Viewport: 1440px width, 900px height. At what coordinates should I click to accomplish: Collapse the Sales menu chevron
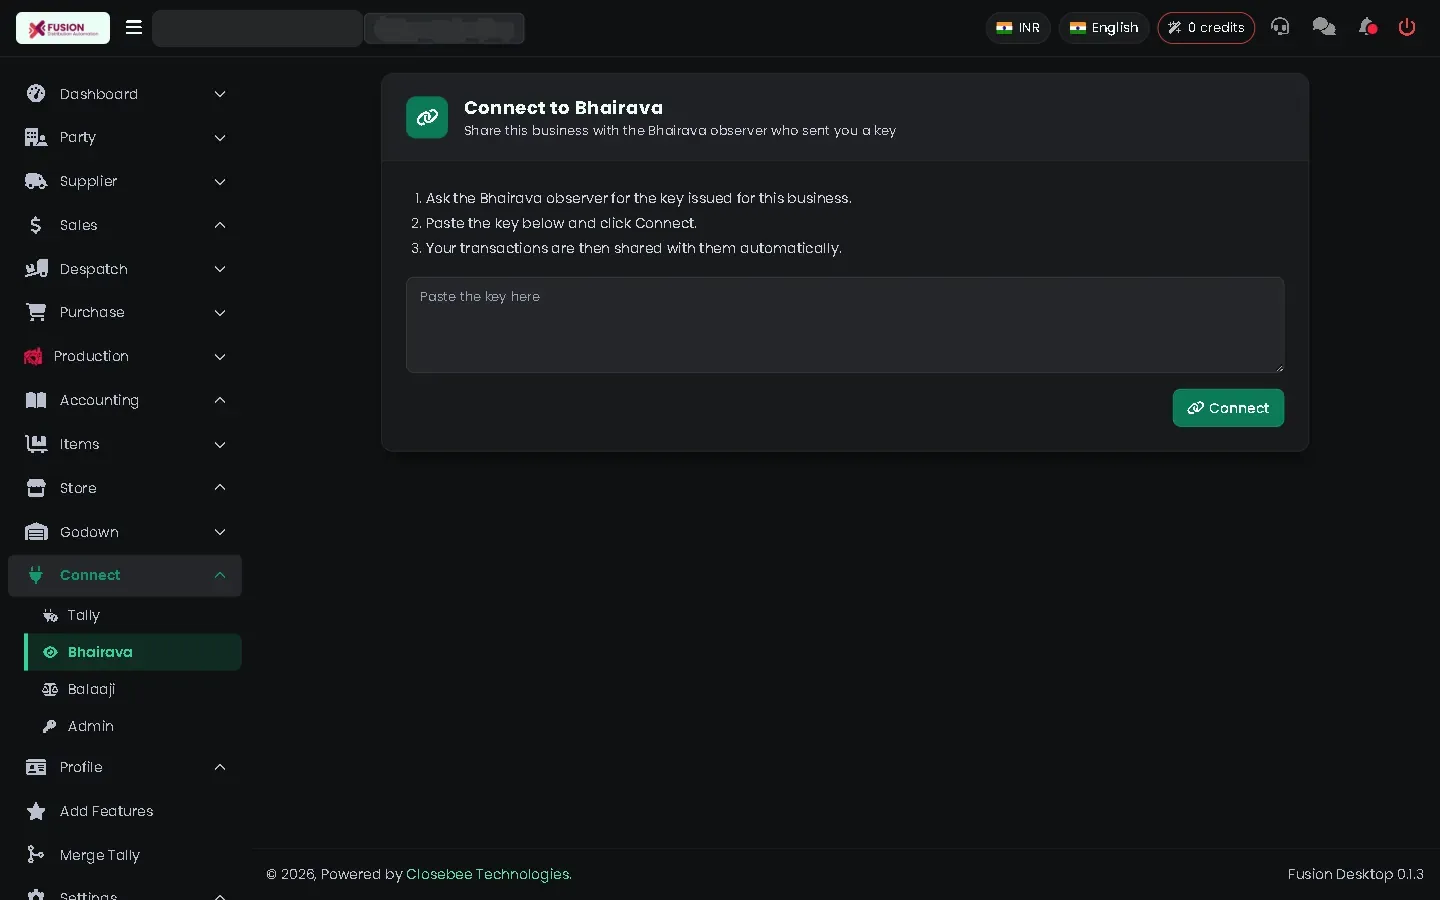click(220, 225)
